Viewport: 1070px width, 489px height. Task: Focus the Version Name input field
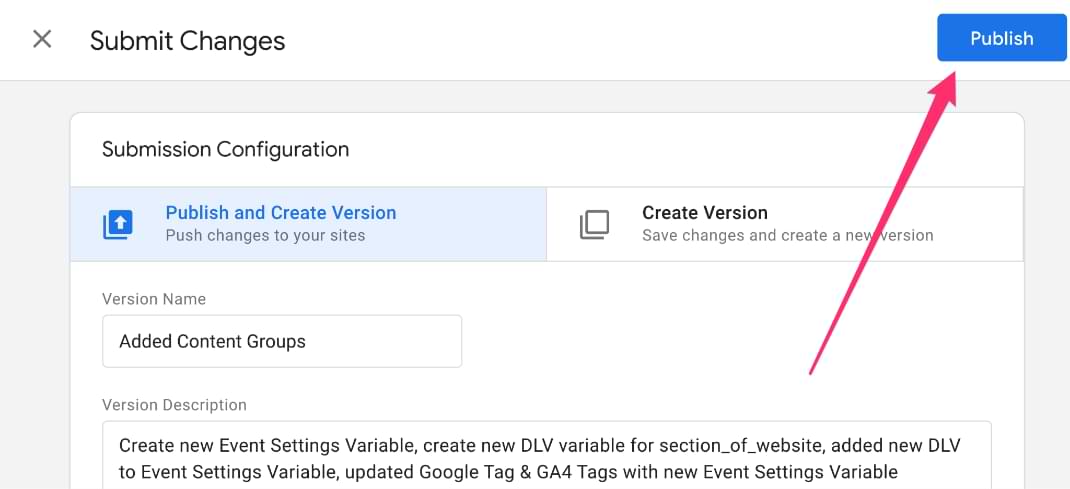[282, 341]
